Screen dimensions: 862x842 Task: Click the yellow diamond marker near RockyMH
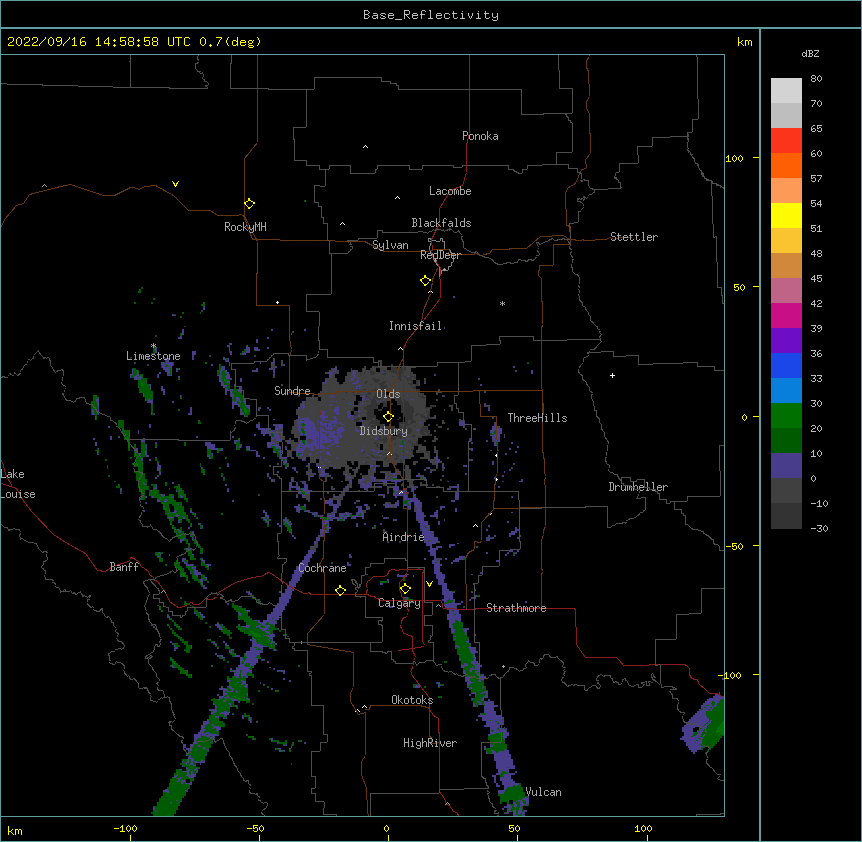coord(249,203)
